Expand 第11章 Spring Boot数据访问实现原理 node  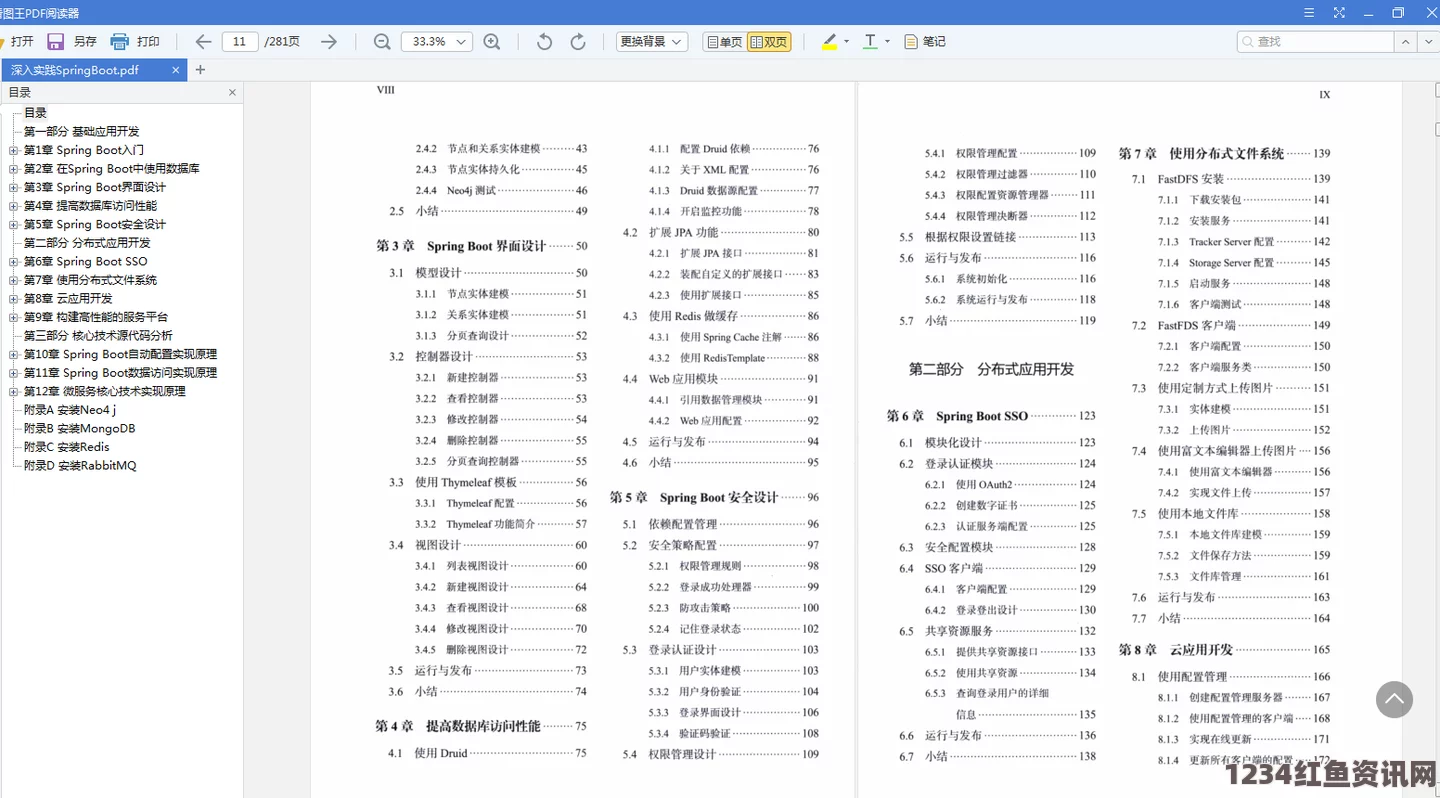click(13, 373)
